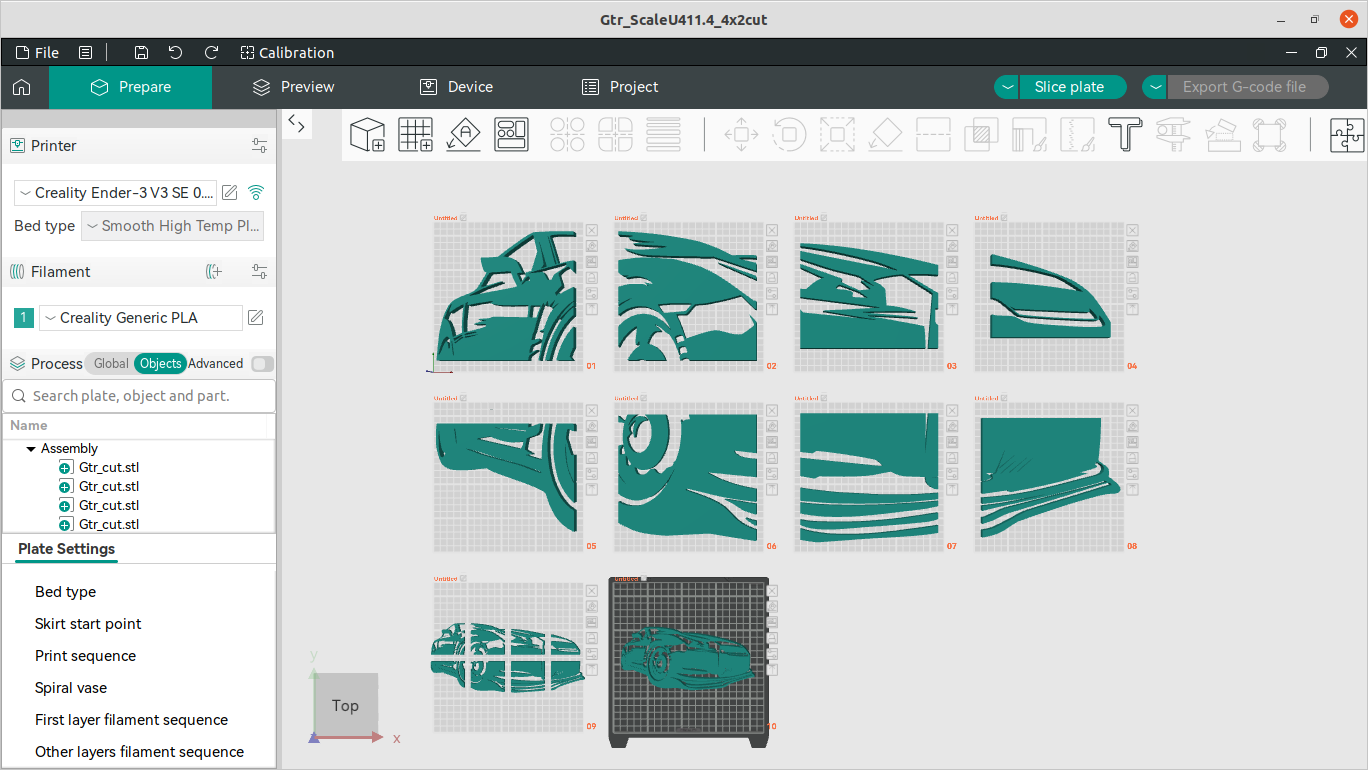Click the Add plate grid icon
Viewport: 1368px width, 770px height.
tap(415, 134)
